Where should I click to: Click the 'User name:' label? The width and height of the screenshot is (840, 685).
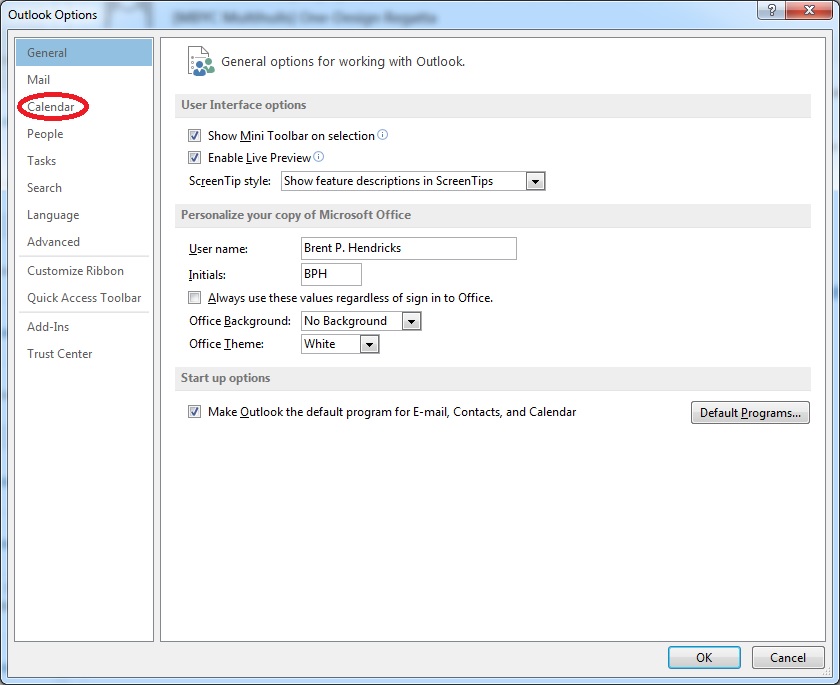[x=219, y=249]
